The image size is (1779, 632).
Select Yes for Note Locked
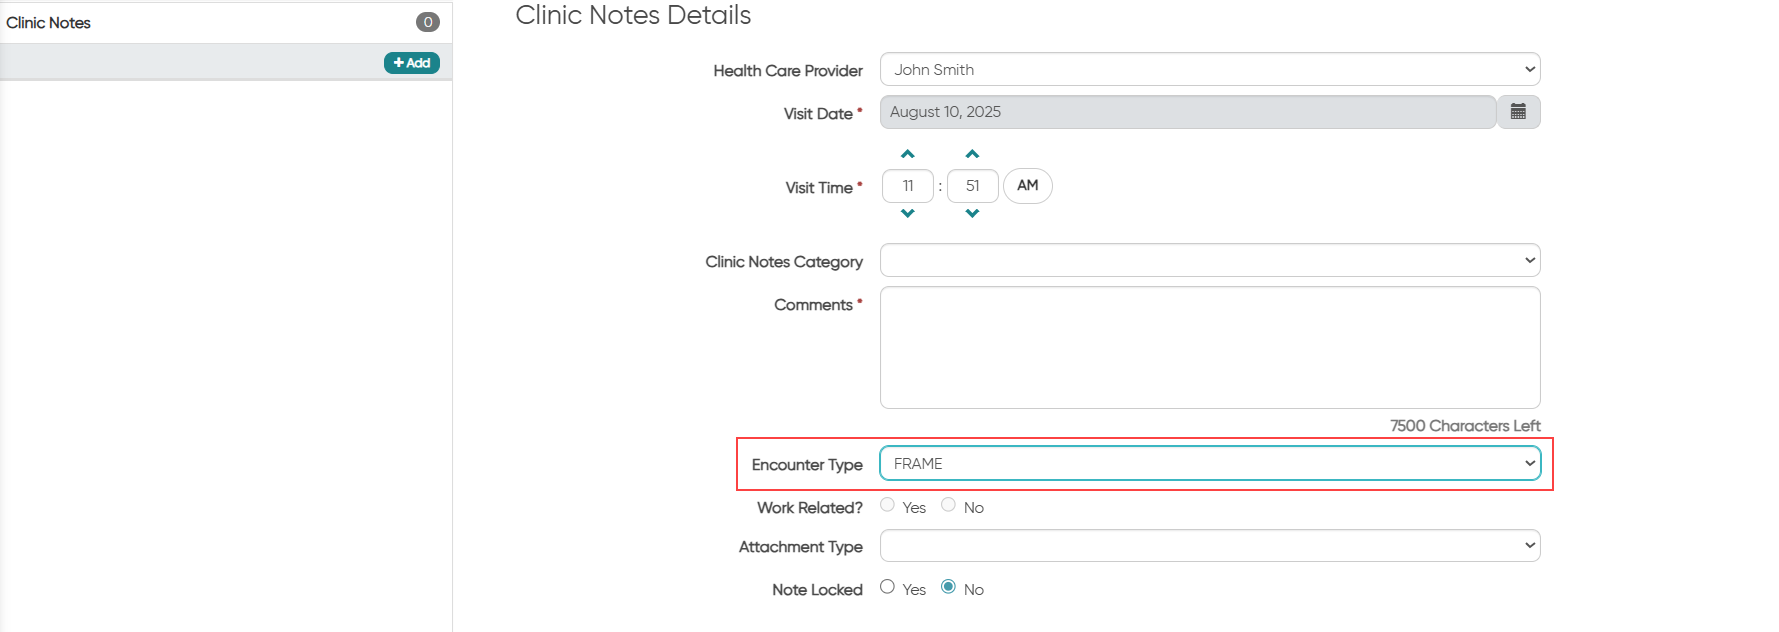click(887, 587)
